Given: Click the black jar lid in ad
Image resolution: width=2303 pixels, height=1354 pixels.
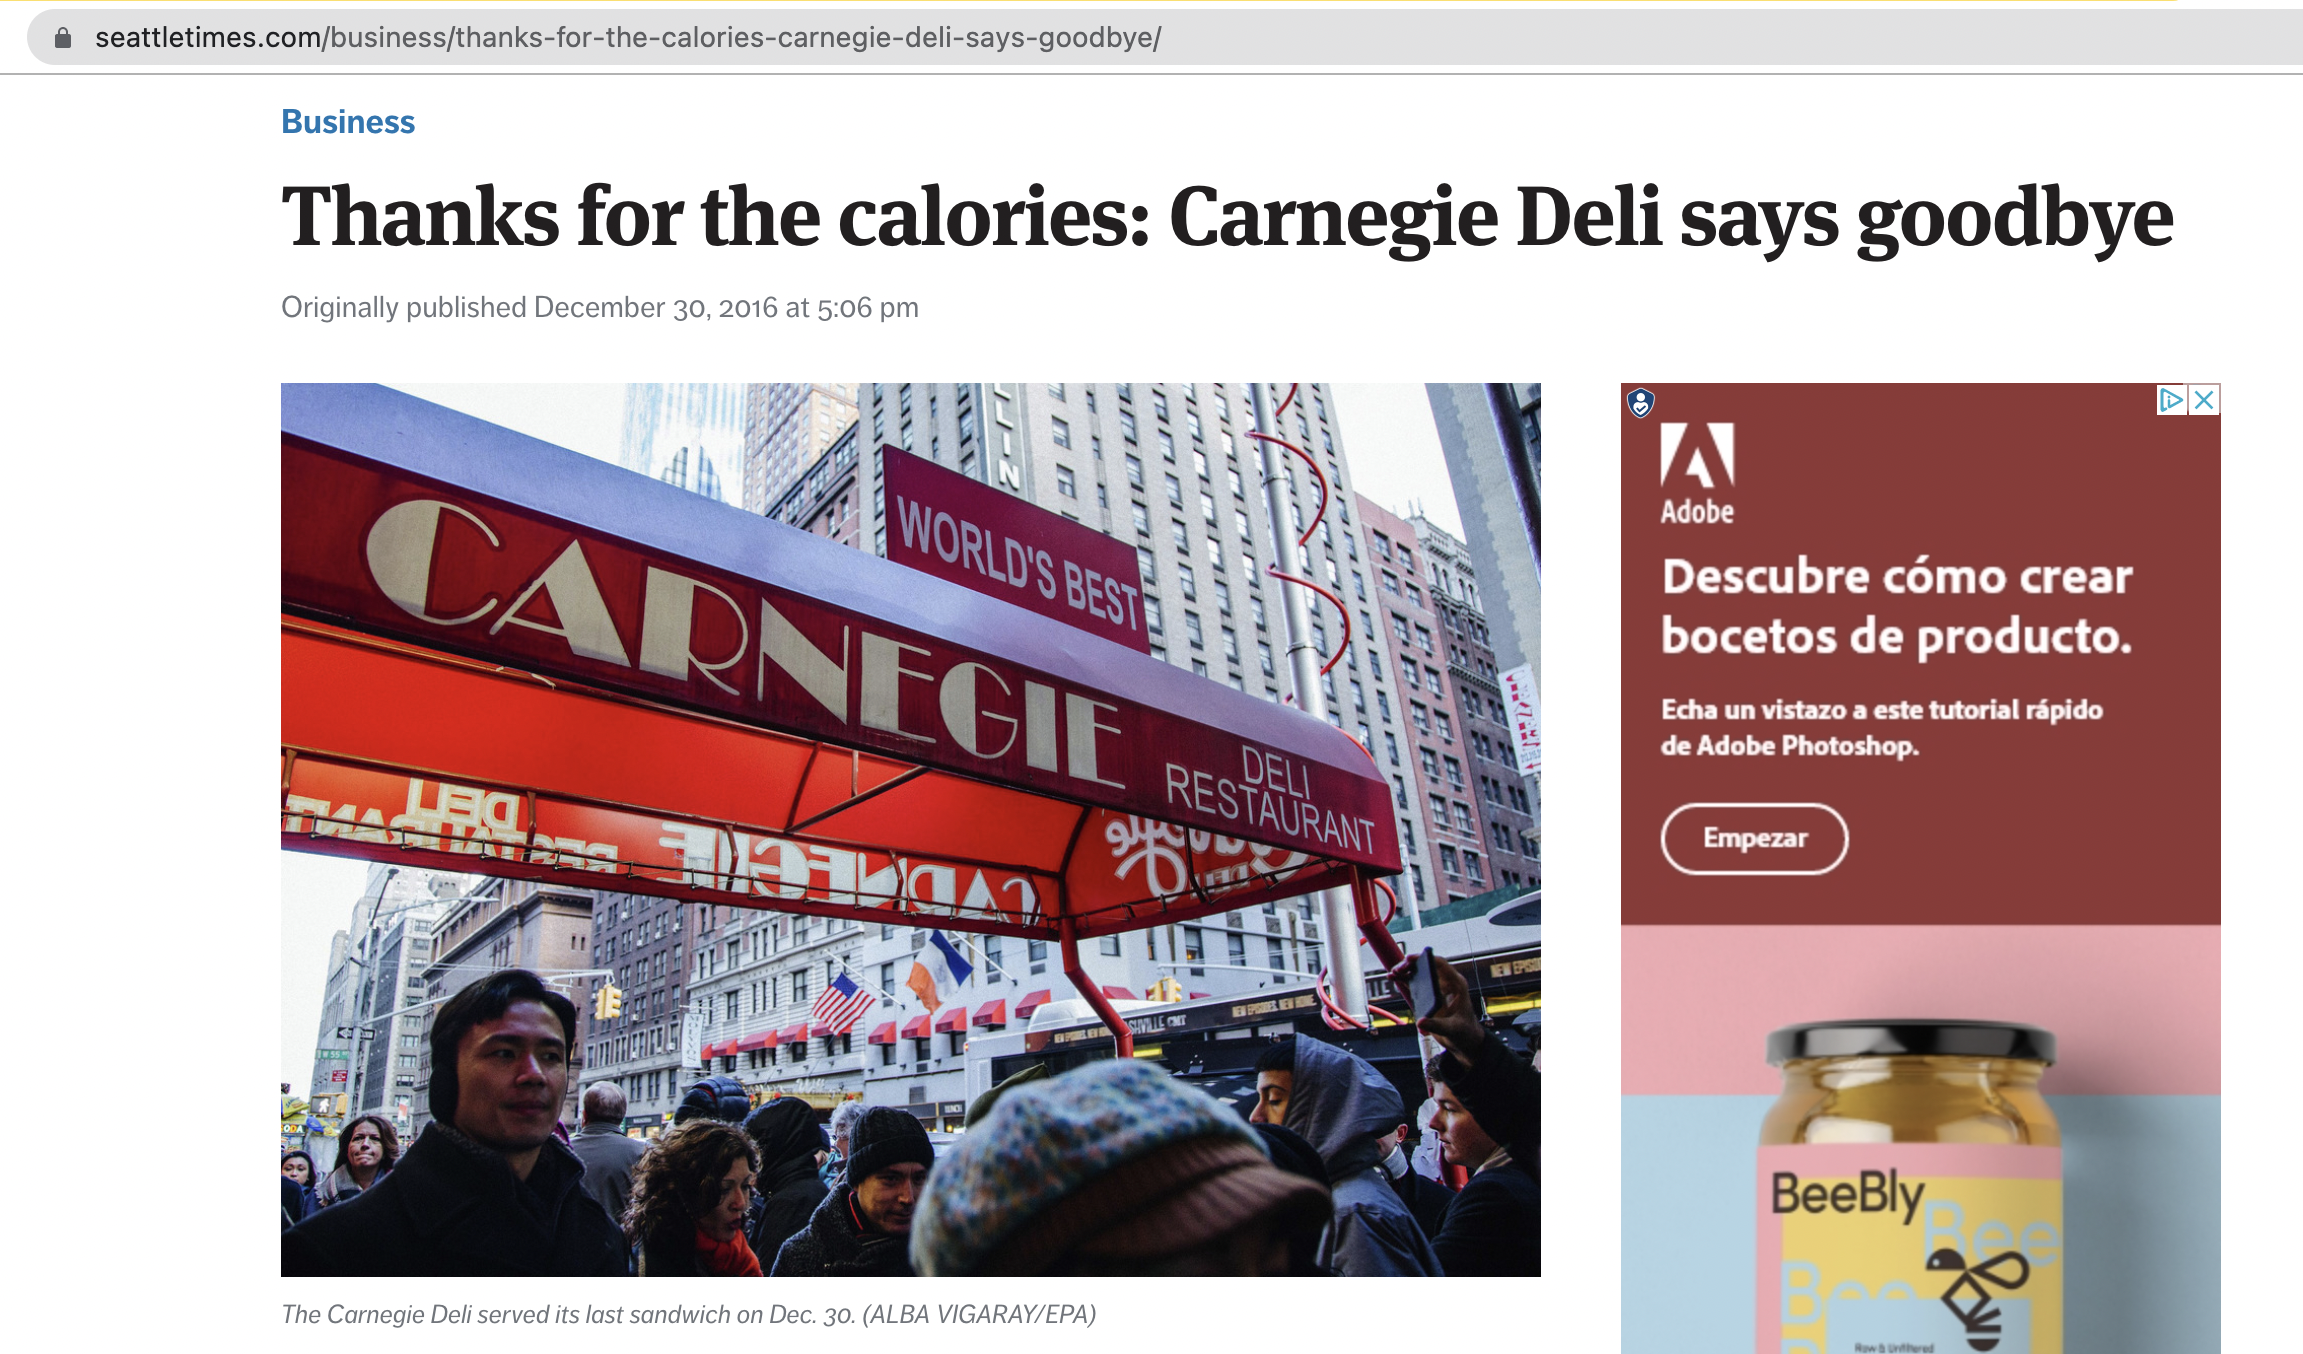Looking at the screenshot, I should [x=1910, y=1042].
